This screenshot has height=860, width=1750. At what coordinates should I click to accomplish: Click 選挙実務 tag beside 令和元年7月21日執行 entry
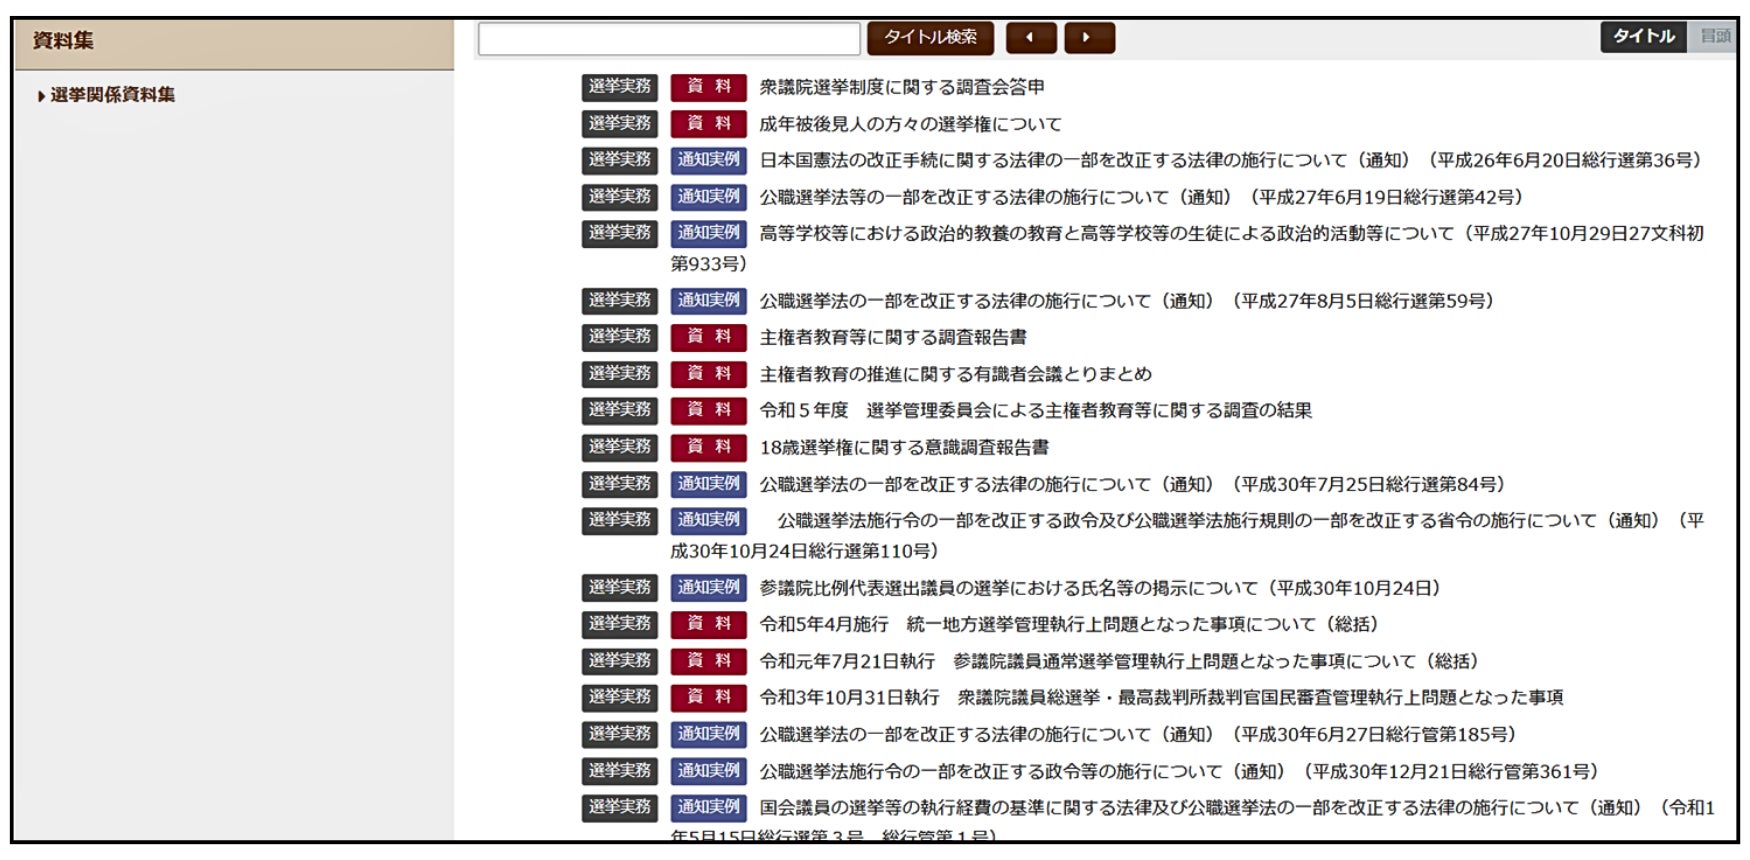coord(620,661)
